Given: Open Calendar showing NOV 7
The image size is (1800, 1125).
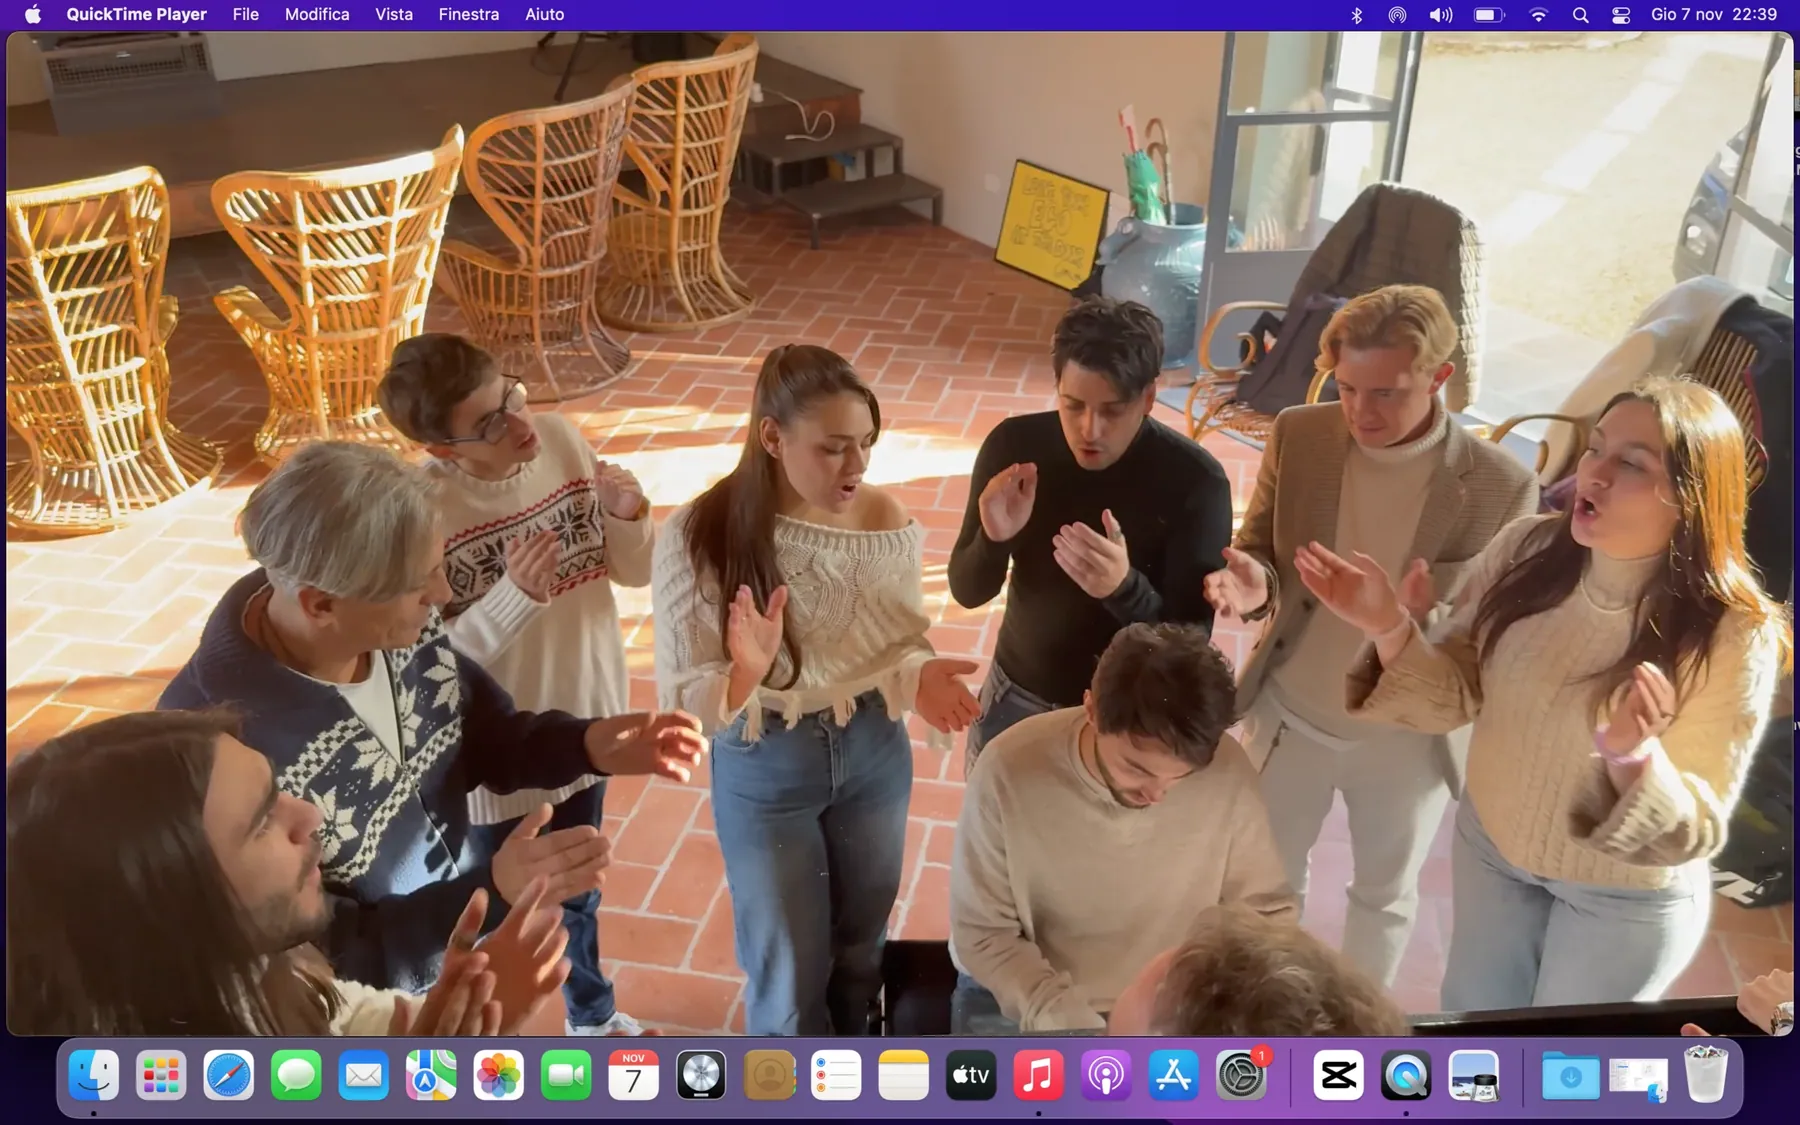Looking at the screenshot, I should (634, 1076).
